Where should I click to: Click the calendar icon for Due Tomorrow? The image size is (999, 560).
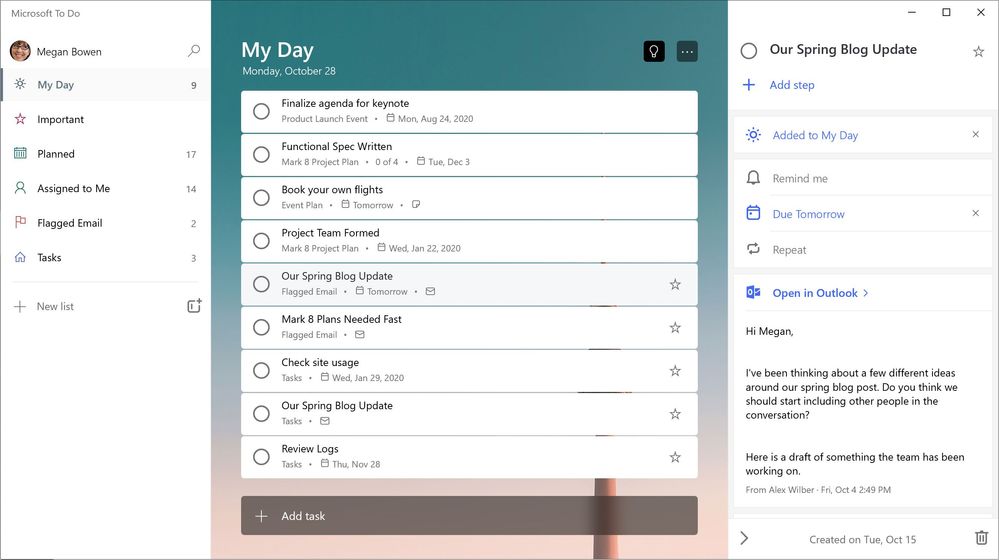tap(753, 213)
